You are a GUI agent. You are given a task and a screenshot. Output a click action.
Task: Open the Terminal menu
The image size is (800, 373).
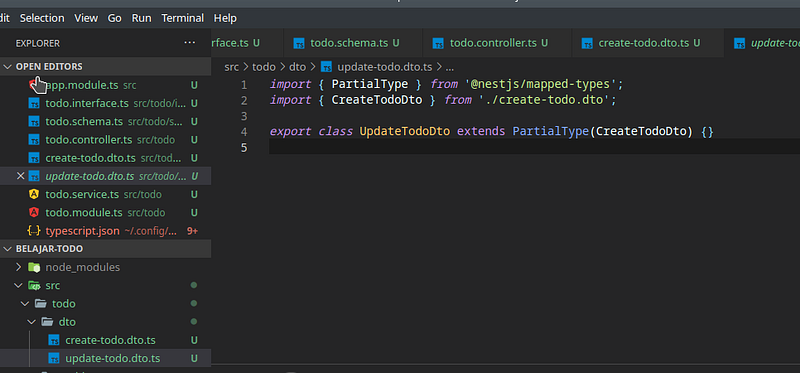pos(183,18)
